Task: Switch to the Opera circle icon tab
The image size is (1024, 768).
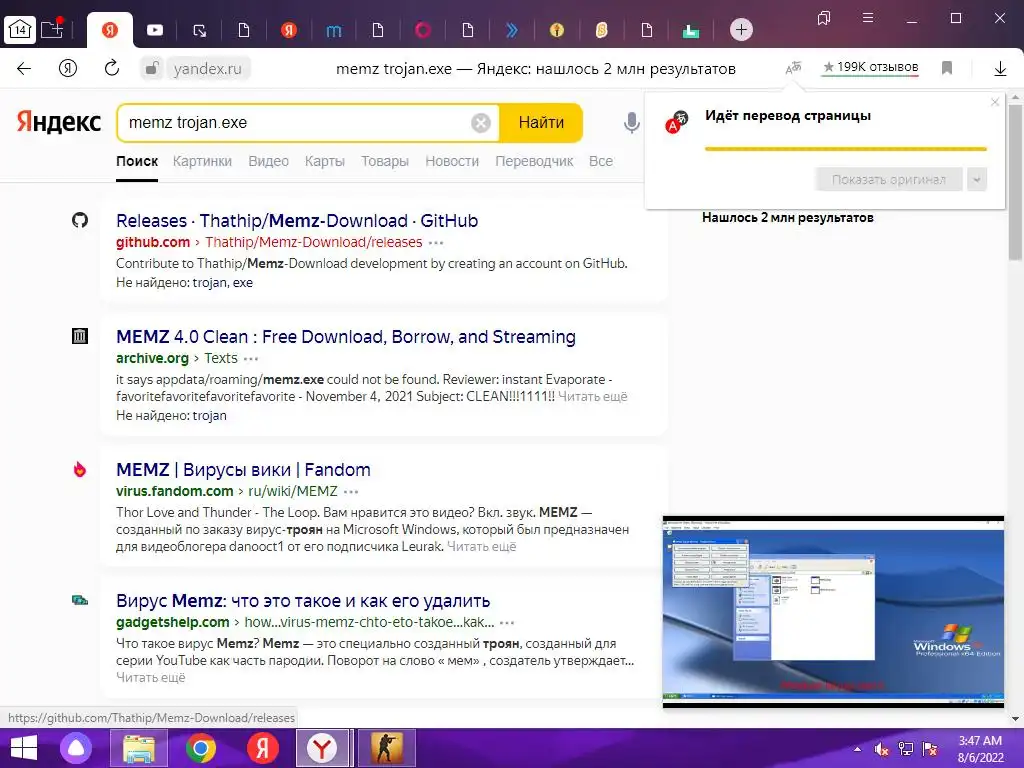Action: [423, 30]
